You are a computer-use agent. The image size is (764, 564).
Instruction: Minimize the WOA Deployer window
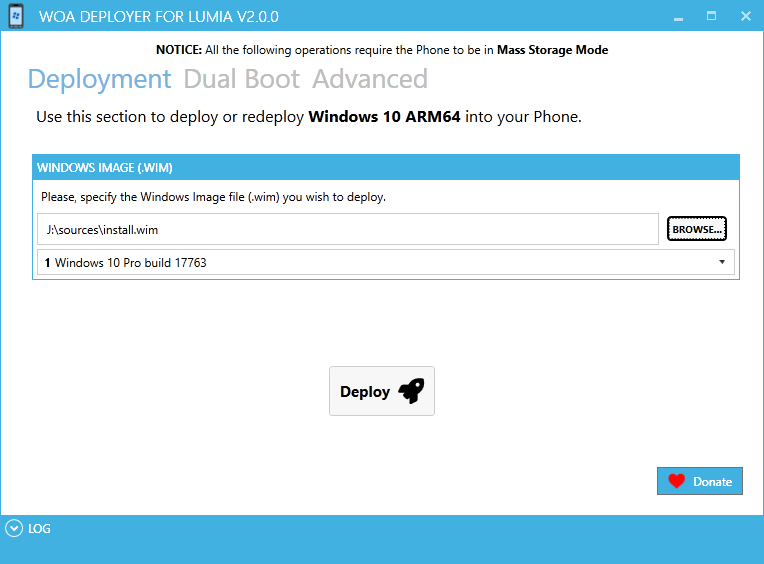pyautogui.click(x=678, y=17)
